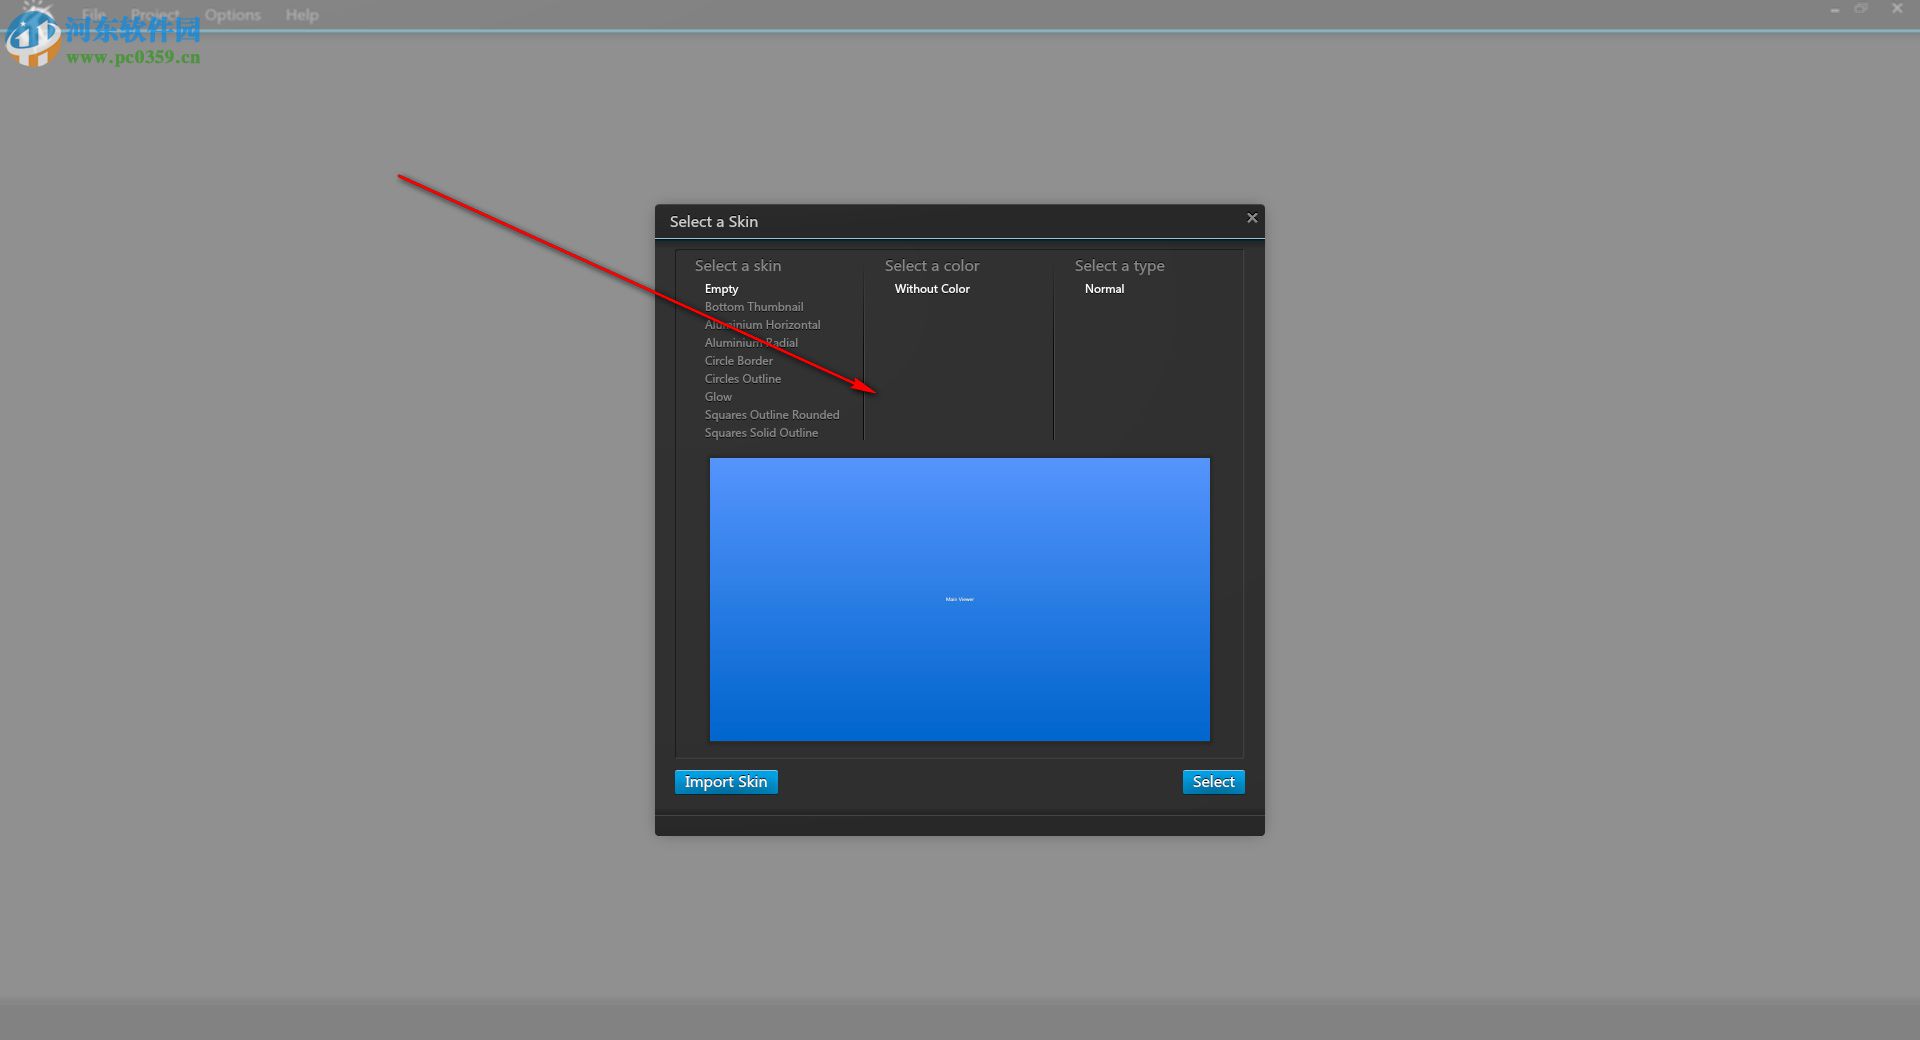1920x1040 pixels.
Task: Open the Project menu
Action: (155, 15)
